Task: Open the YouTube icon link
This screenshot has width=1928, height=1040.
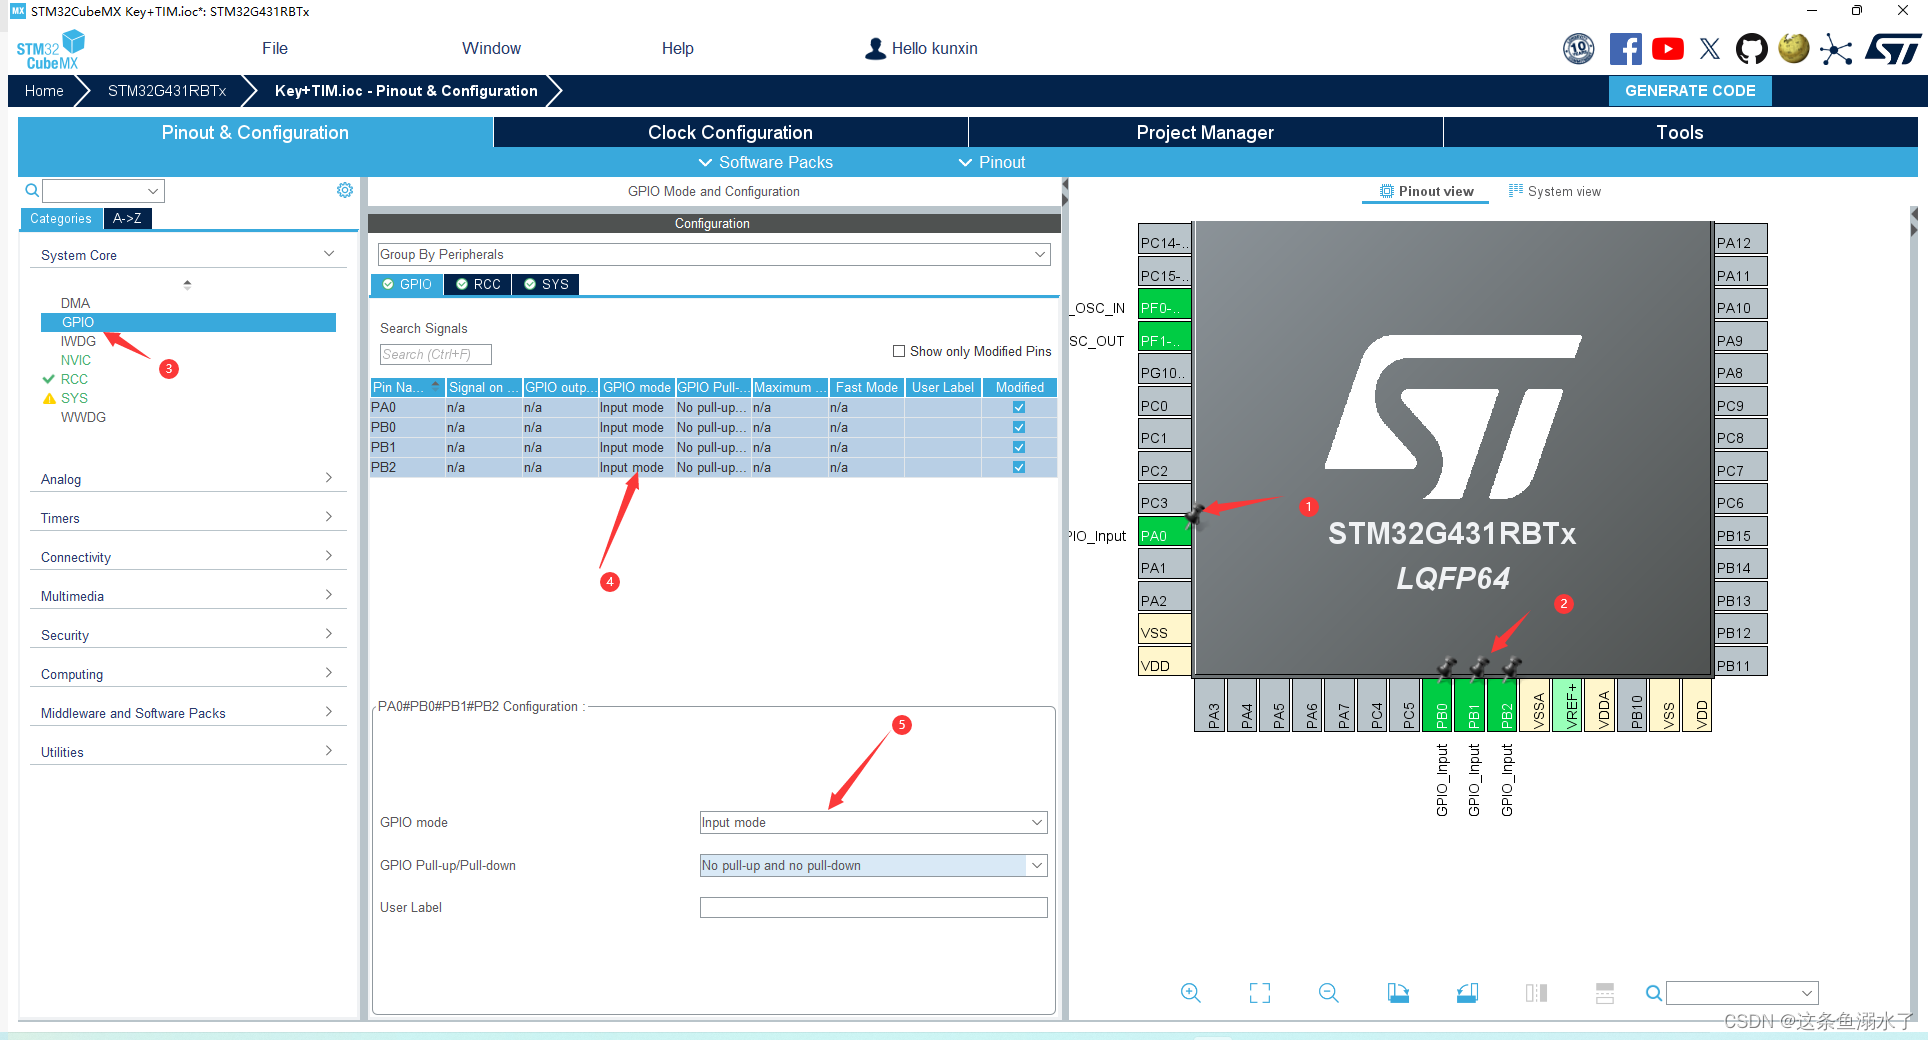Action: tap(1668, 48)
